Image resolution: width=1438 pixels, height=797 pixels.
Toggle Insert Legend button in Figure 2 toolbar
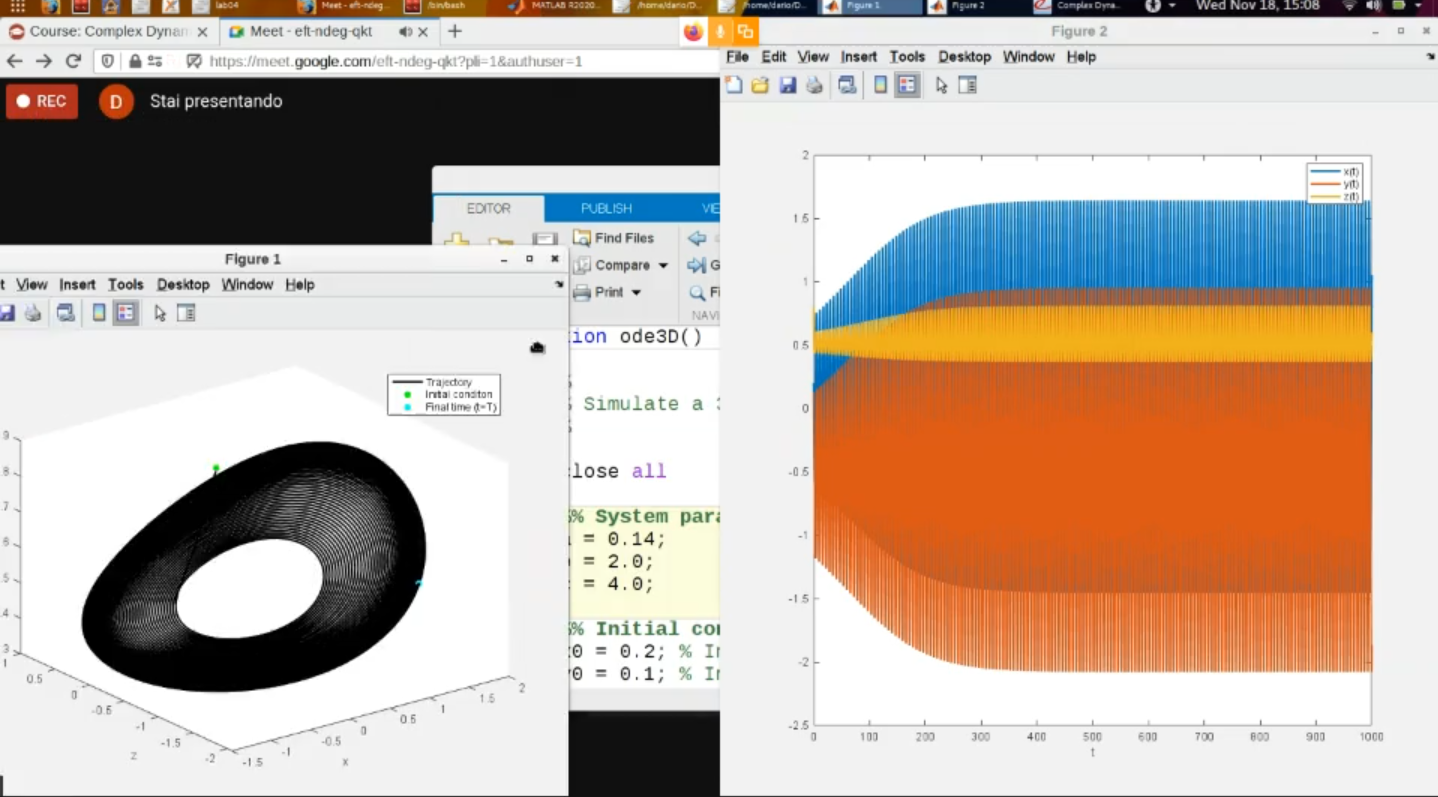coord(907,86)
